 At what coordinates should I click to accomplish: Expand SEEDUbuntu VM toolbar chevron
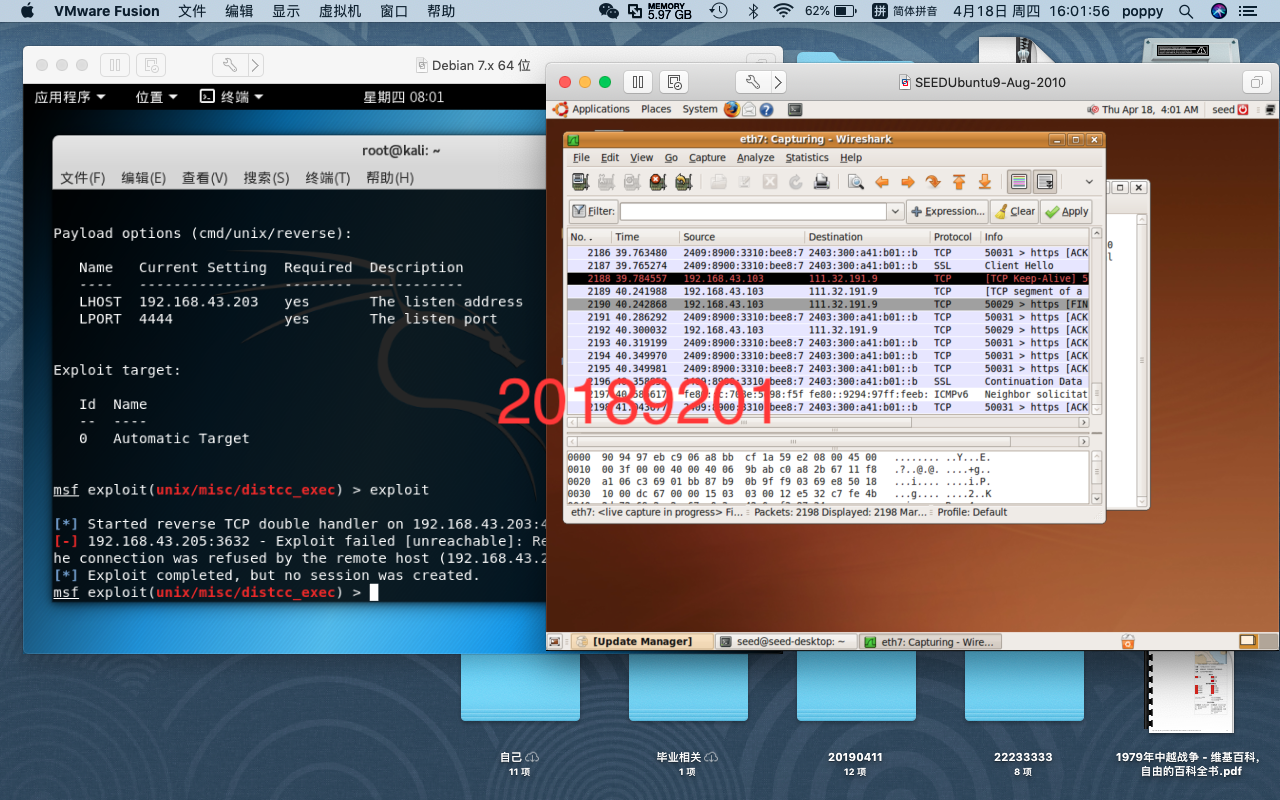click(777, 82)
